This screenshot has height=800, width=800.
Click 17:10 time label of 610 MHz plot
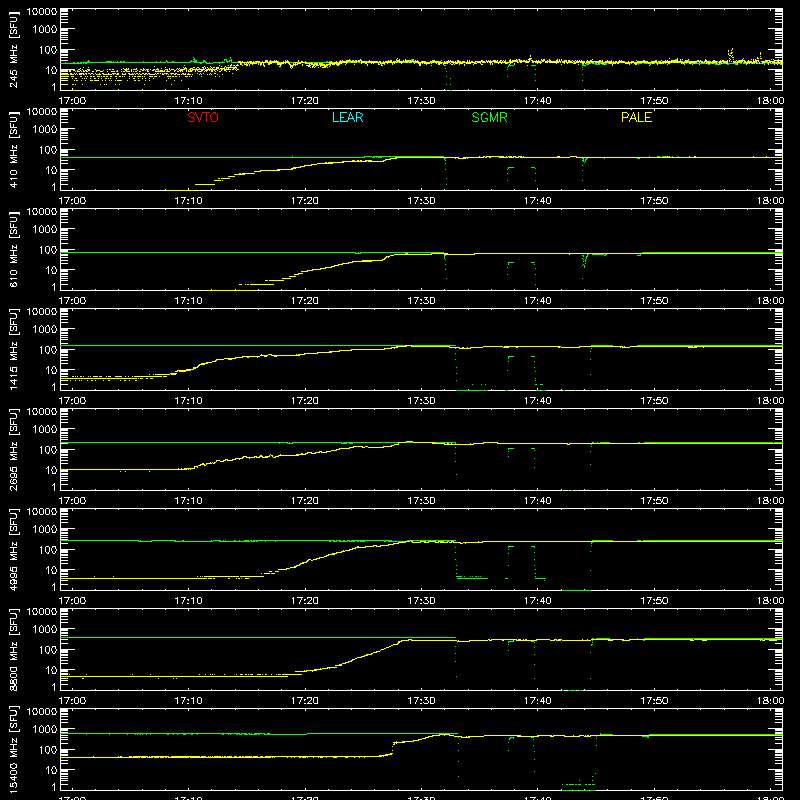188,301
